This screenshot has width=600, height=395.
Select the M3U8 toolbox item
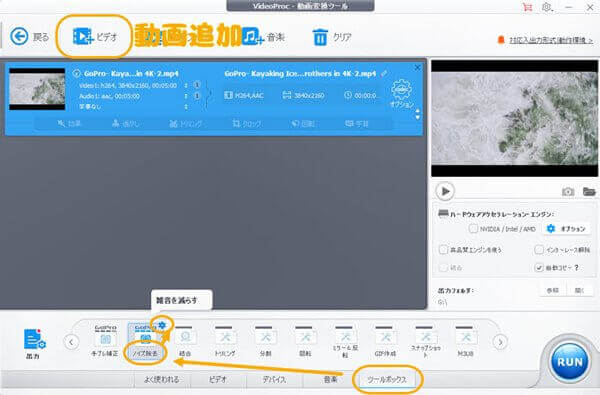coord(465,341)
